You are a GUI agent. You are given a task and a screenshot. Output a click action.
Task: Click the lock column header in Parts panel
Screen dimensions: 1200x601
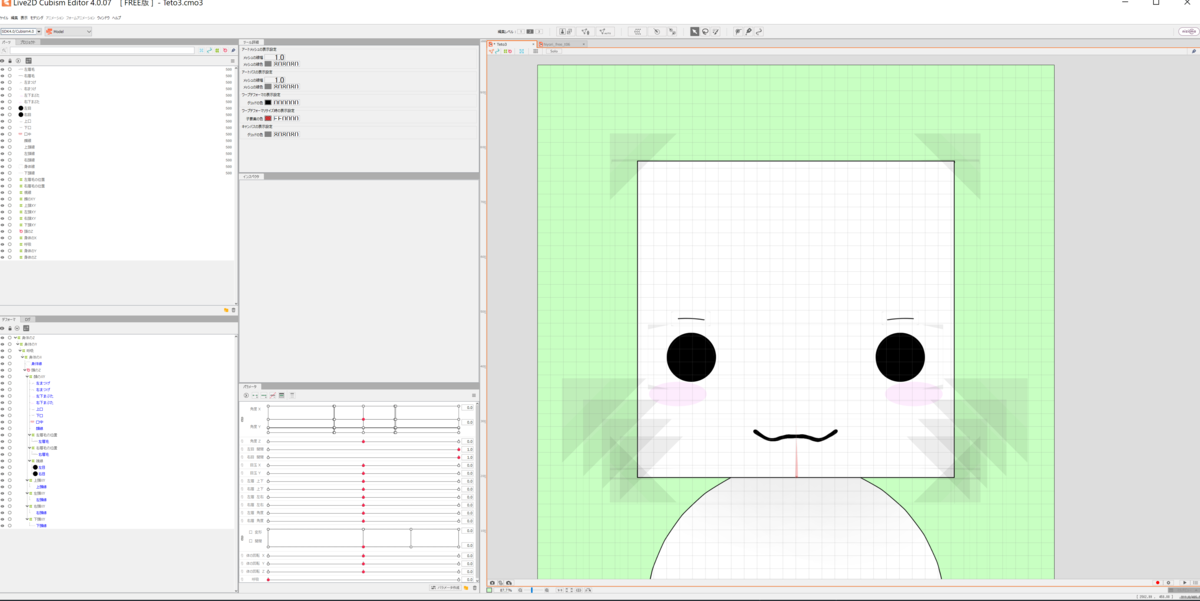point(10,61)
